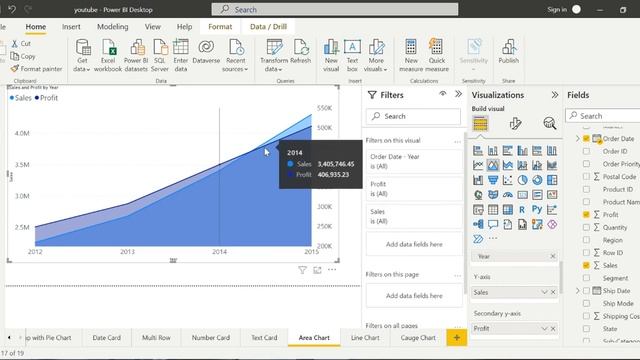Image resolution: width=640 pixels, height=360 pixels.
Task: Check the Ship Mode field
Action: point(586,303)
